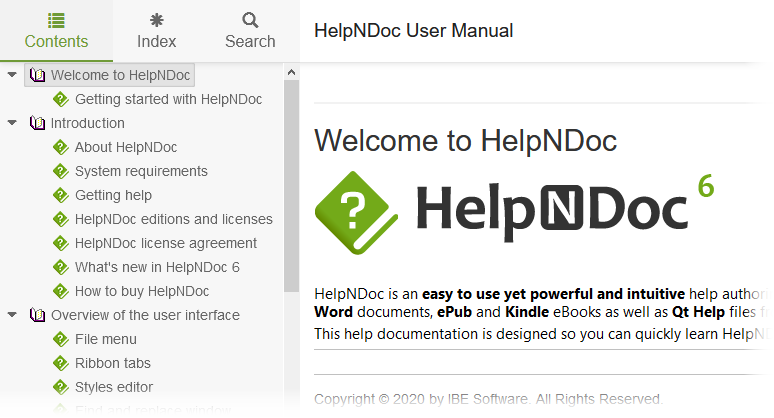Click topic icon beside Getting help
This screenshot has width=774, height=418.
pos(61,195)
